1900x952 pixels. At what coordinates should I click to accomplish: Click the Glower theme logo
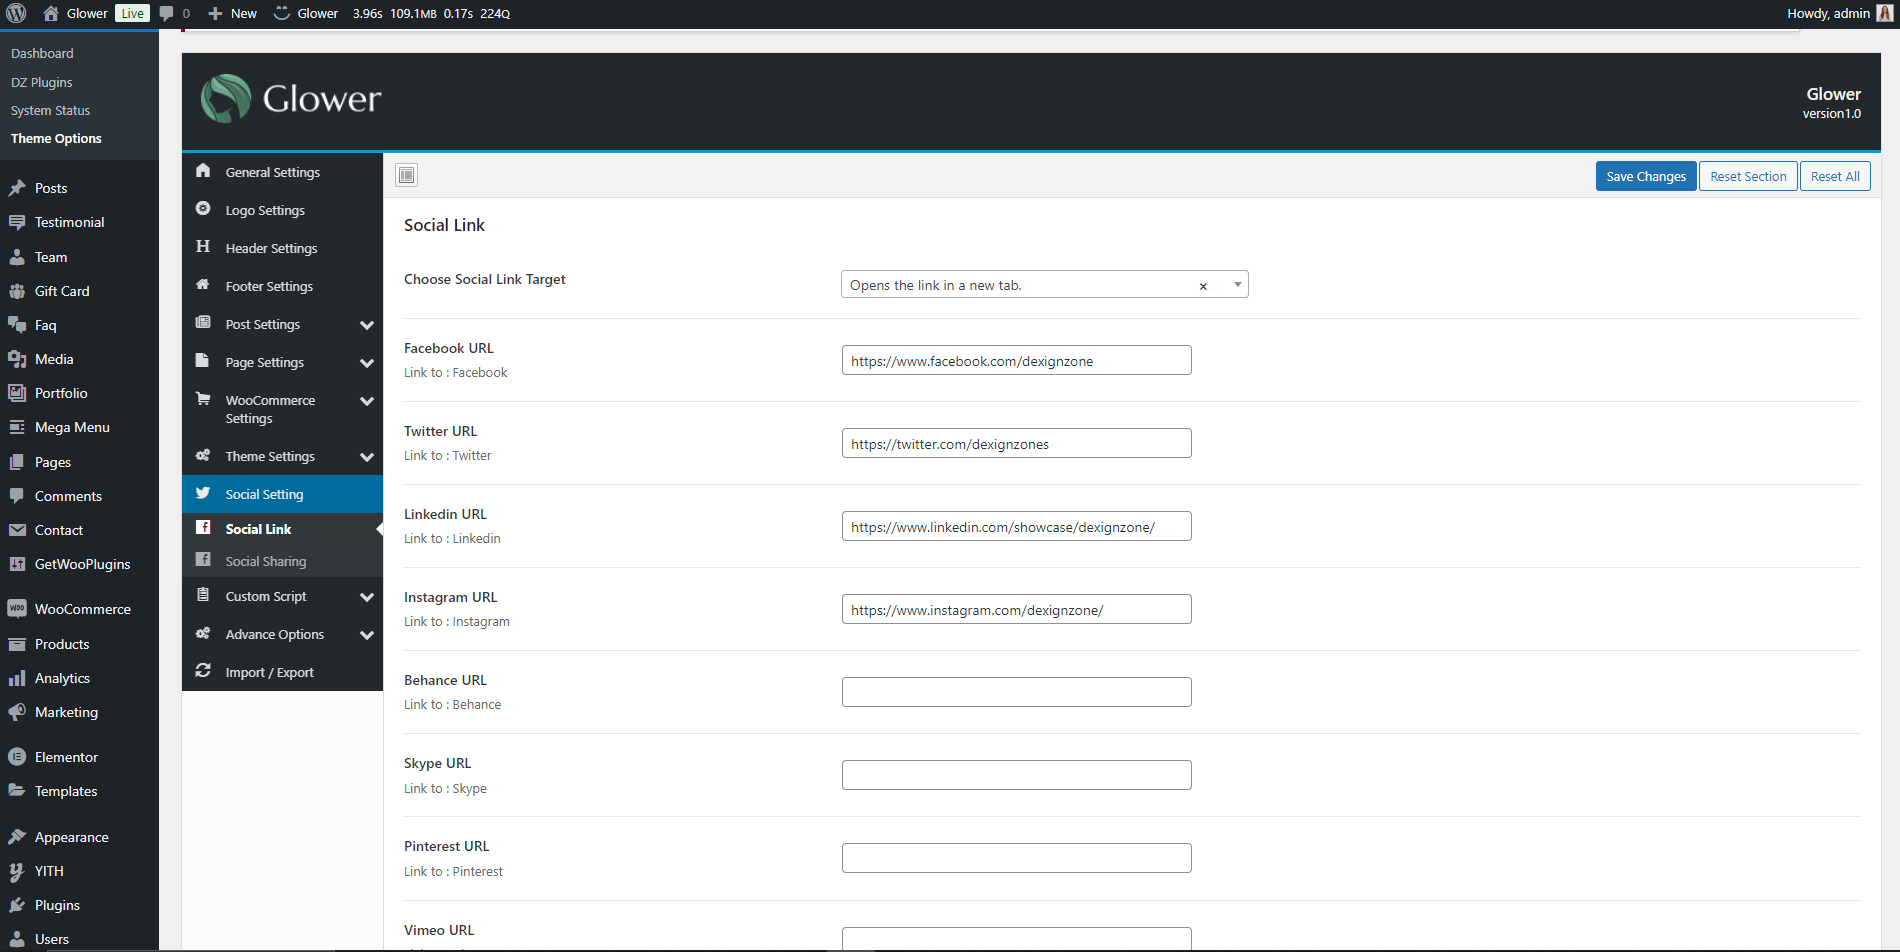291,99
